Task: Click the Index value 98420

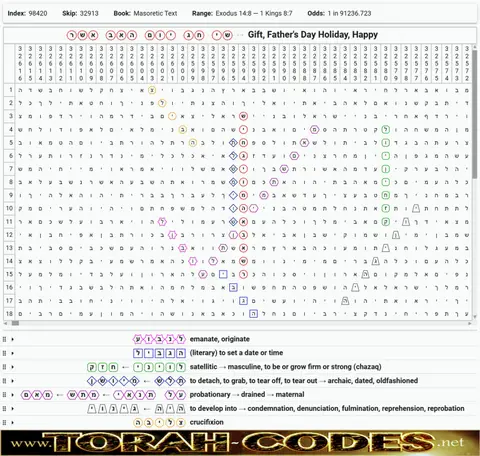Action: (38, 13)
